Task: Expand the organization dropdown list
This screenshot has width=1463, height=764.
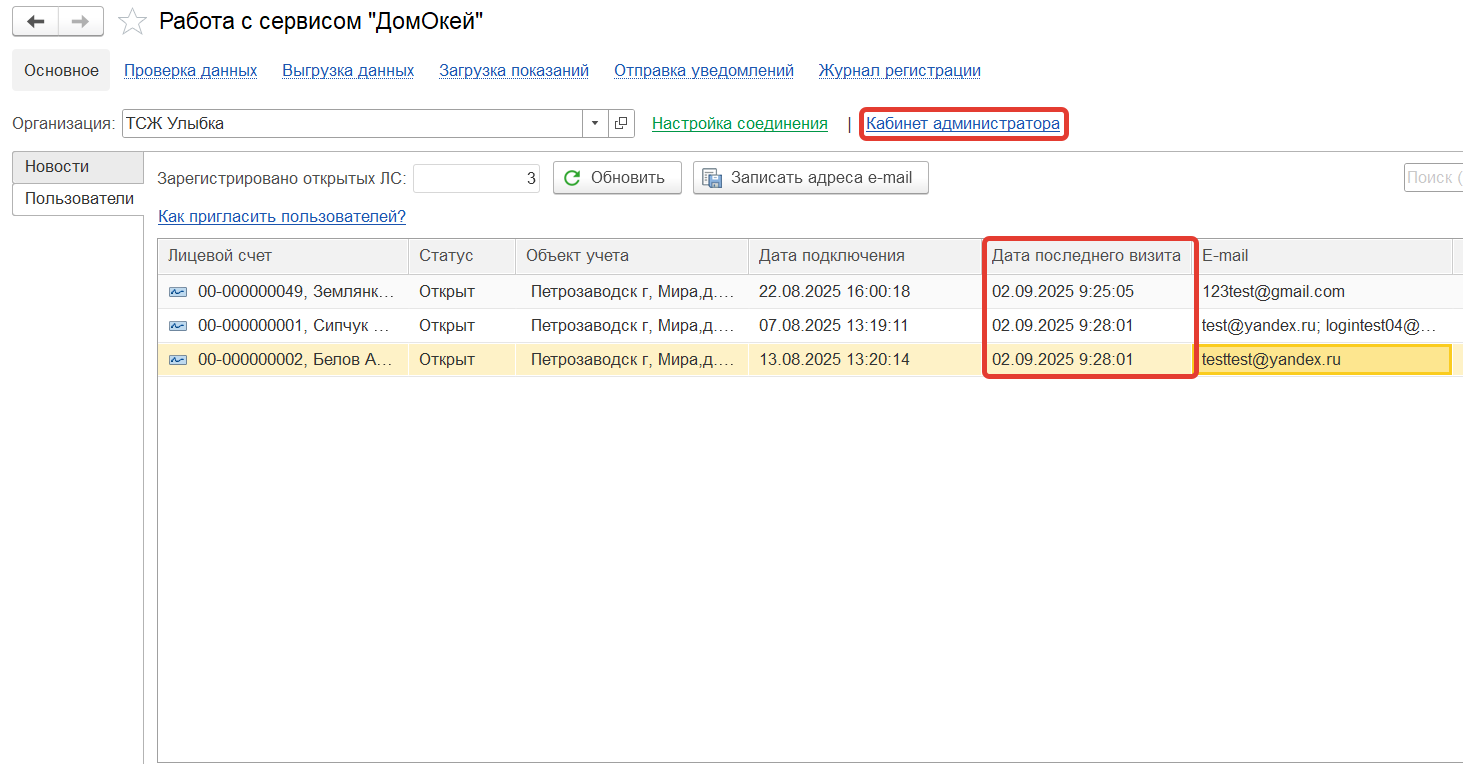Action: click(595, 124)
